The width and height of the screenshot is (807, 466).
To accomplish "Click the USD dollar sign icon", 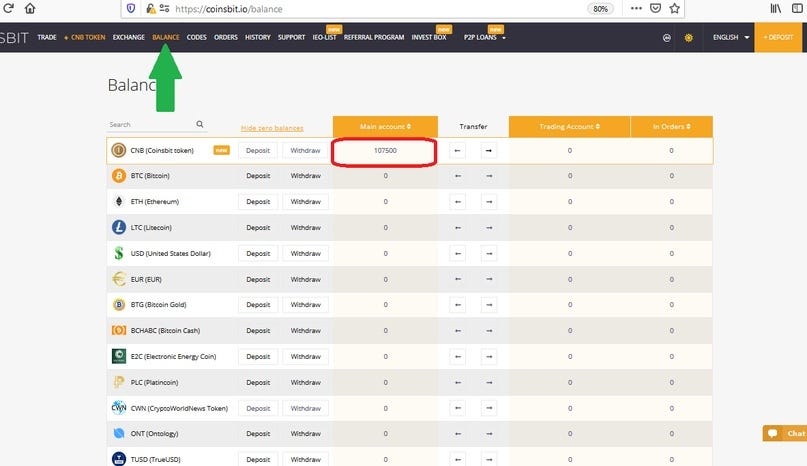I will [x=119, y=253].
